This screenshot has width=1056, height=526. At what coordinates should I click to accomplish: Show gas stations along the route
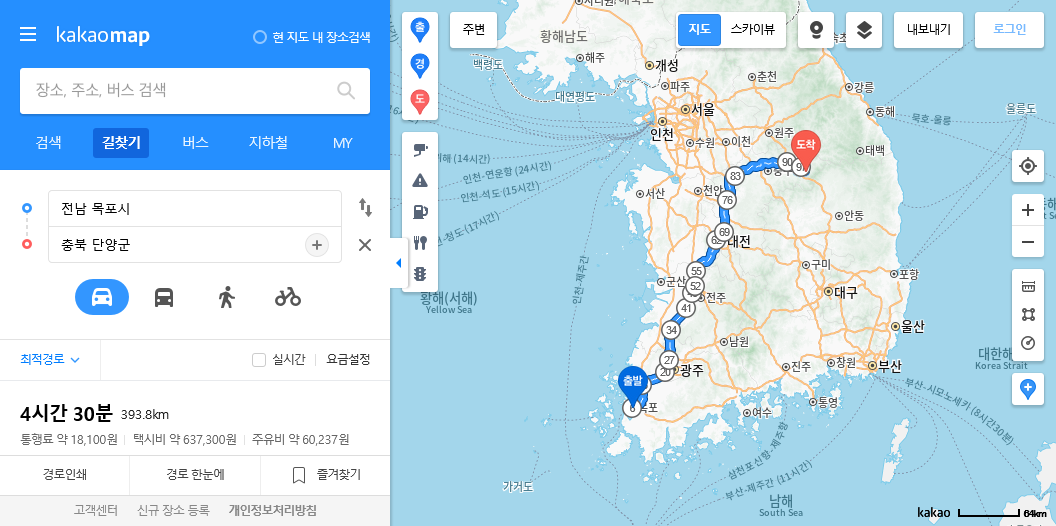[420, 211]
